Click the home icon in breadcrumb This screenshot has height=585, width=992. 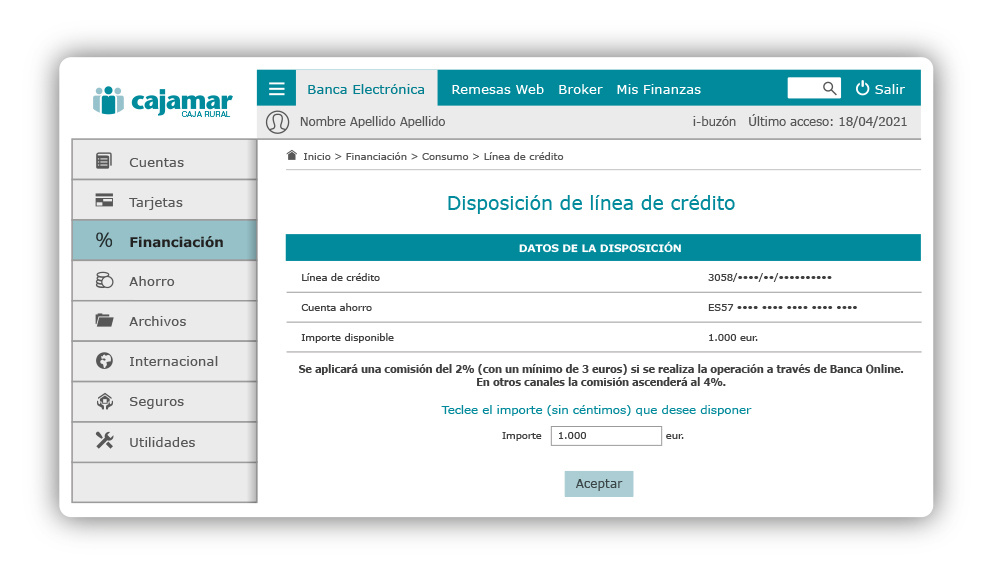[x=292, y=156]
